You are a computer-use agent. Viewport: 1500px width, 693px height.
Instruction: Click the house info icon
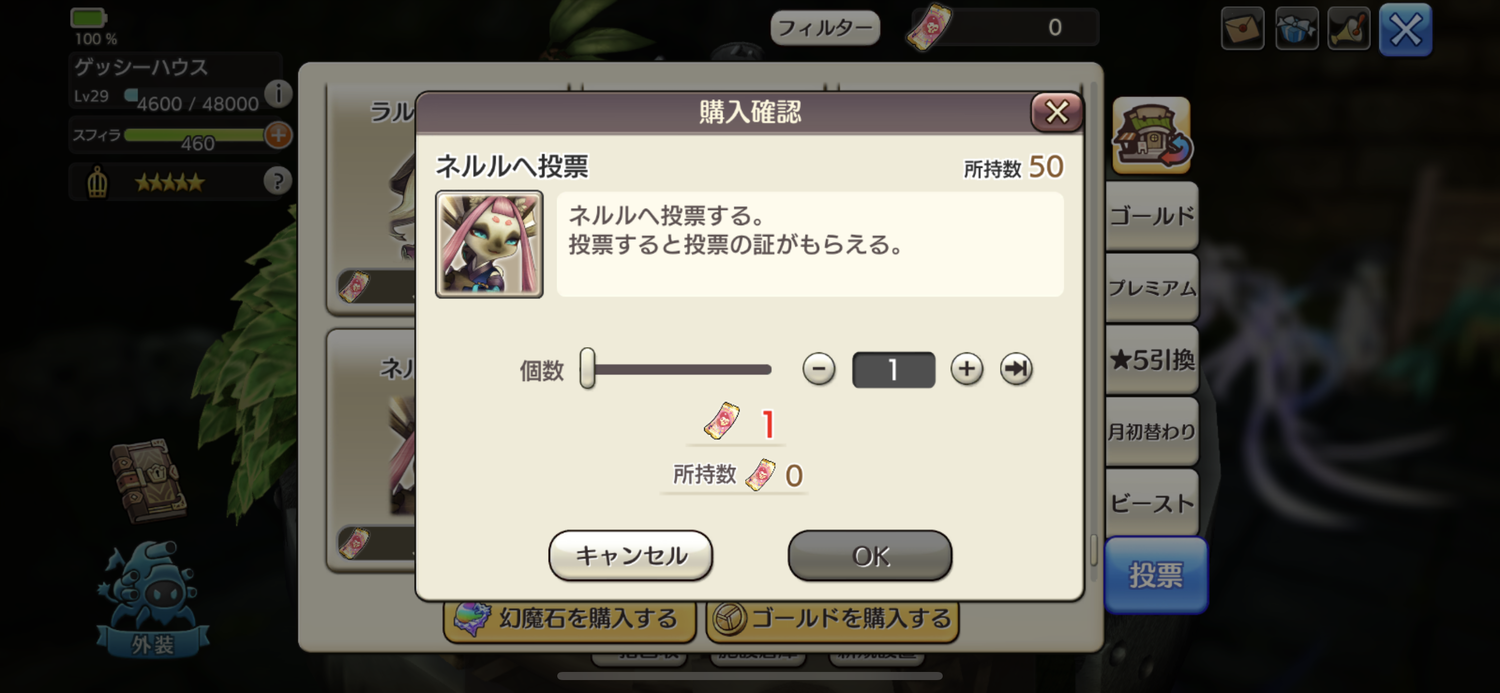pyautogui.click(x=278, y=94)
